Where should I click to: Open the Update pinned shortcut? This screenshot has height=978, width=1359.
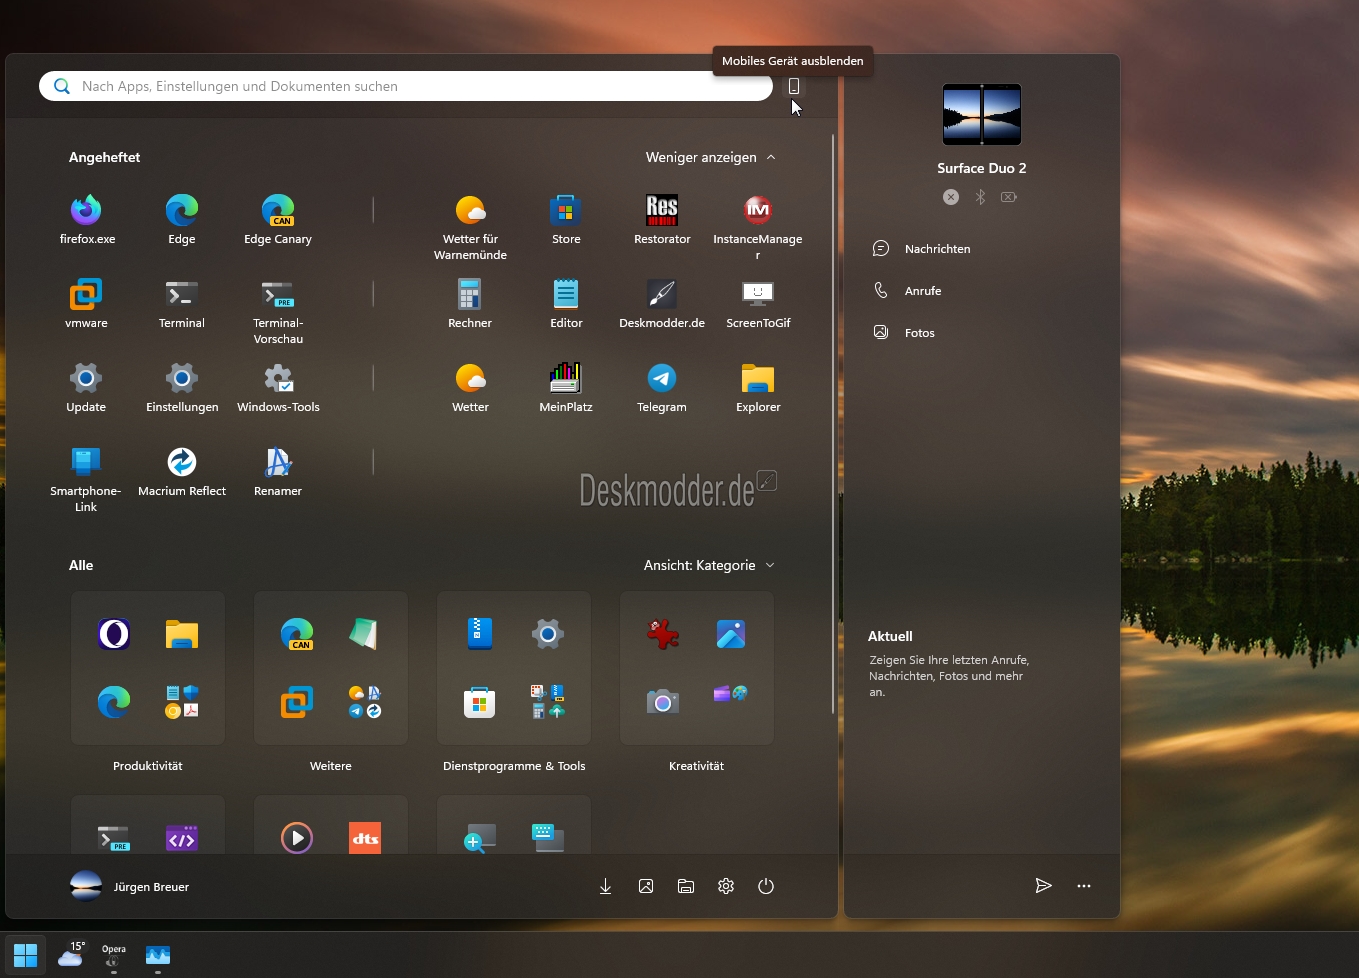86,388
